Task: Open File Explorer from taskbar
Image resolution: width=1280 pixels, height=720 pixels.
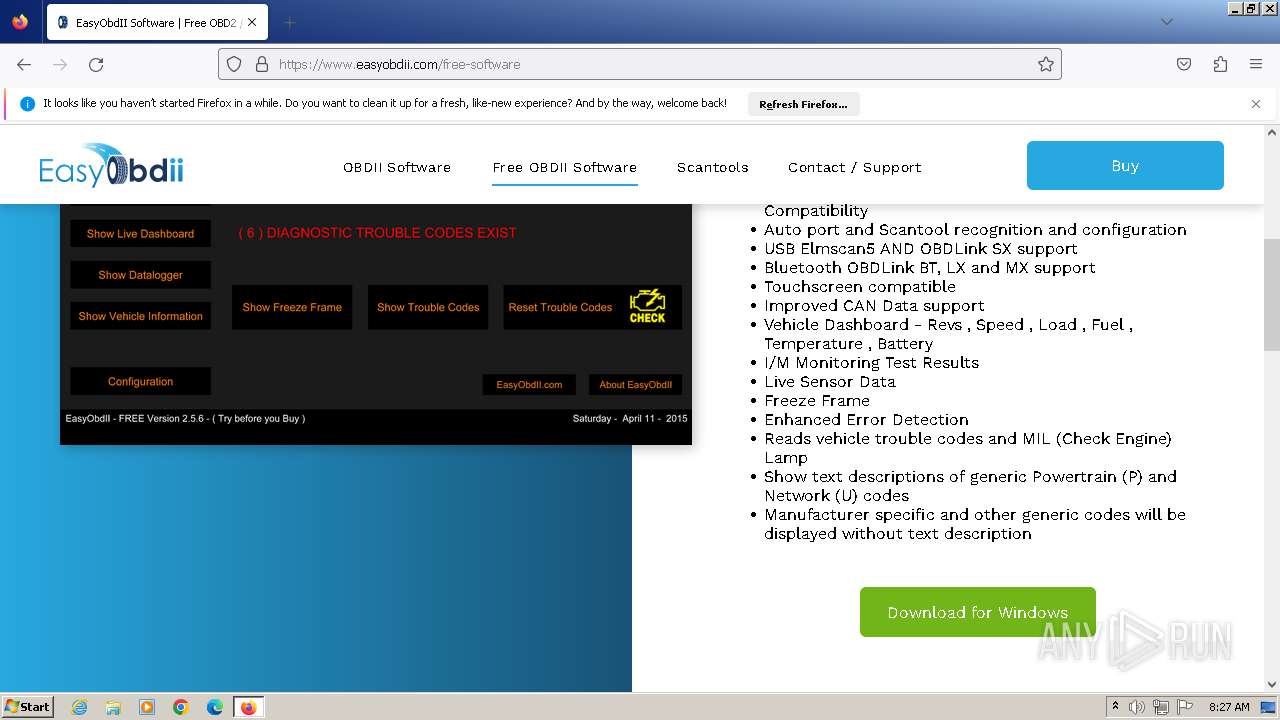Action: pyautogui.click(x=113, y=707)
